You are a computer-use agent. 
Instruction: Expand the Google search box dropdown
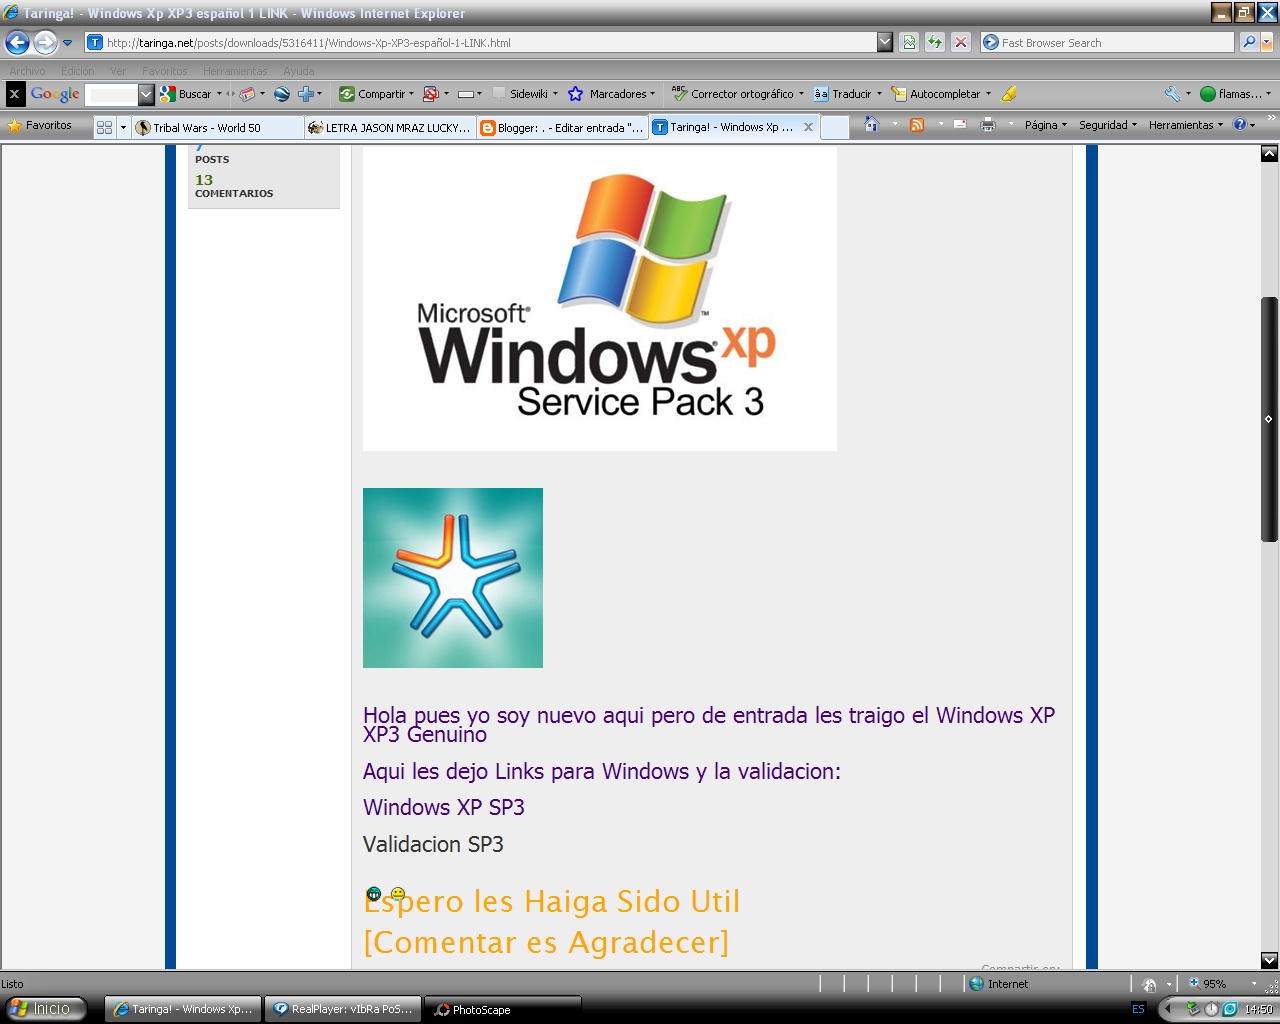point(146,94)
